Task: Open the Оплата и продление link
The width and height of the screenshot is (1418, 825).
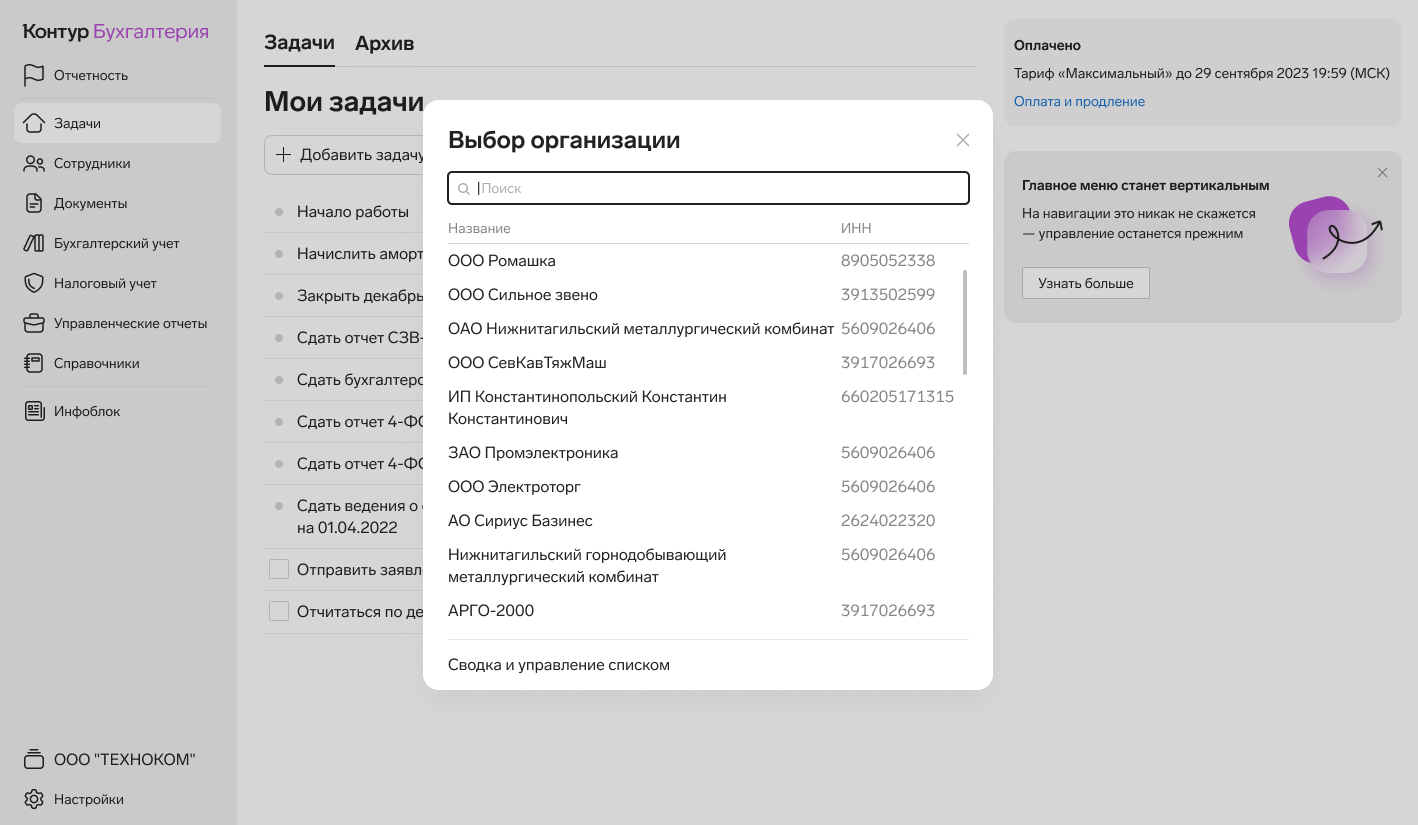Action: 1079,101
